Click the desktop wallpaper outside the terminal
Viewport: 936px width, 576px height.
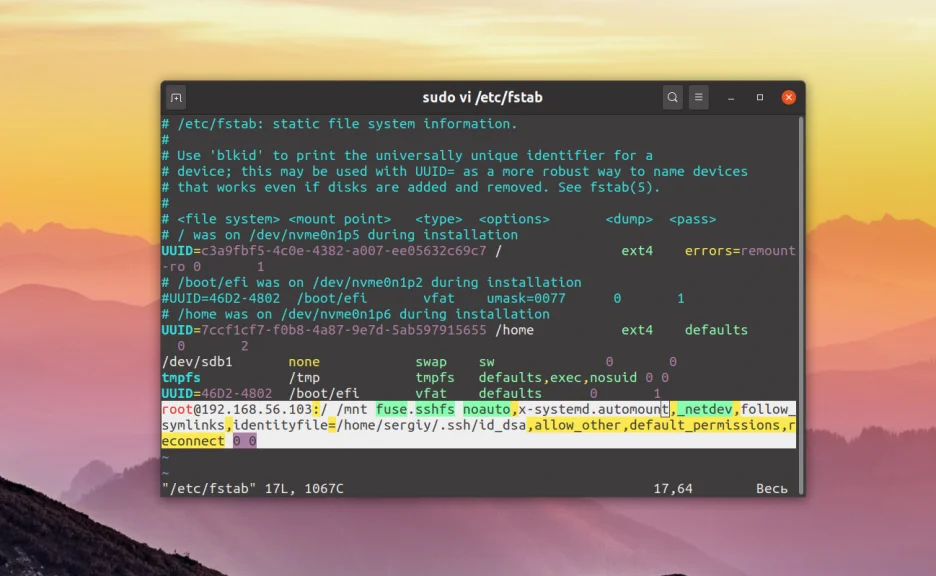(80, 300)
